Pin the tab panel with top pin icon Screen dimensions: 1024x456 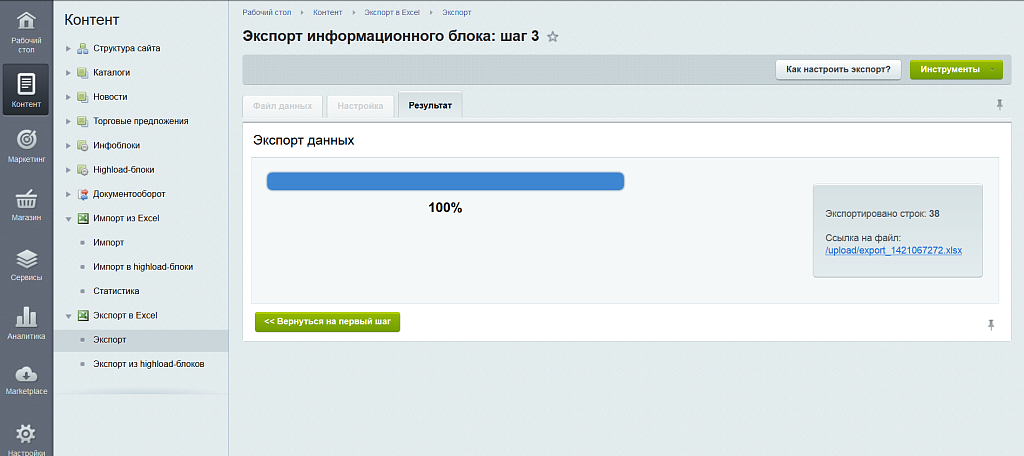pos(998,105)
